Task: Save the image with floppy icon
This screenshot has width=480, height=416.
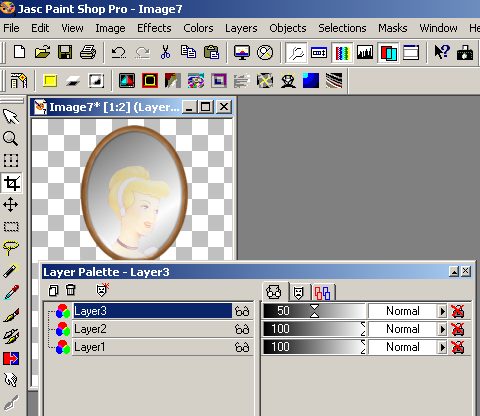Action: [x=65, y=52]
